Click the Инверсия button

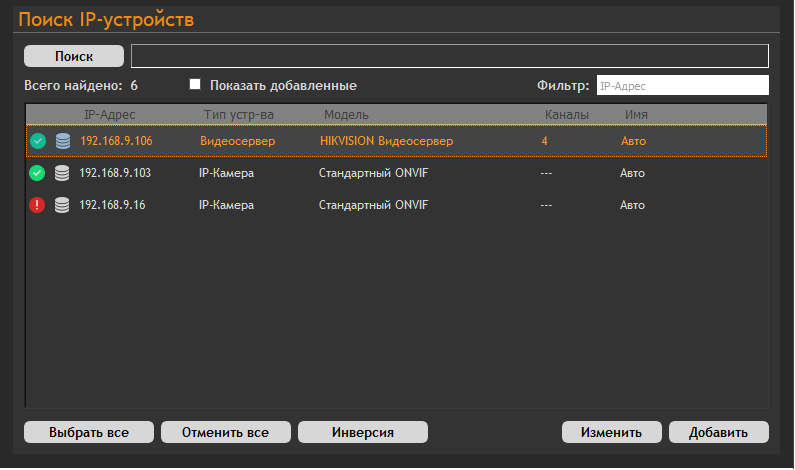363,432
